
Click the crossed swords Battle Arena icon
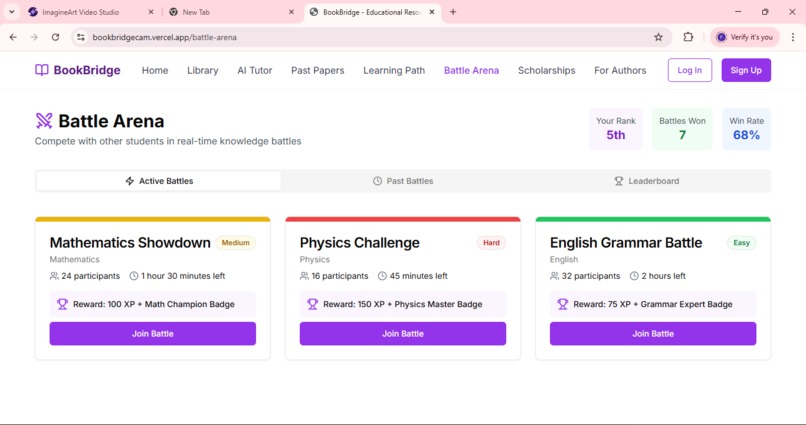point(44,121)
